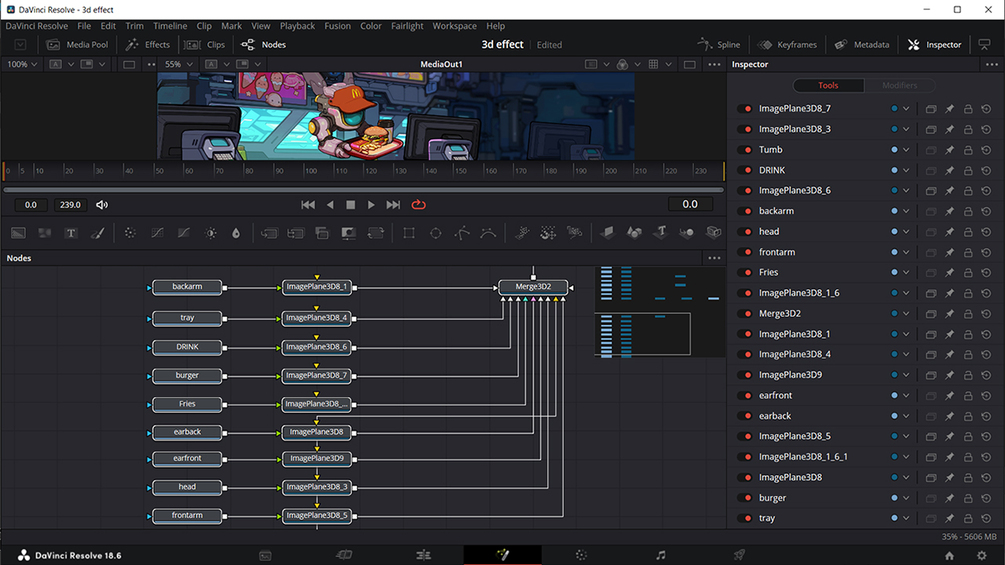Click frame 100 on the time ruler
Viewport: 1005px width, 565px height.
pyautogui.click(x=311, y=171)
